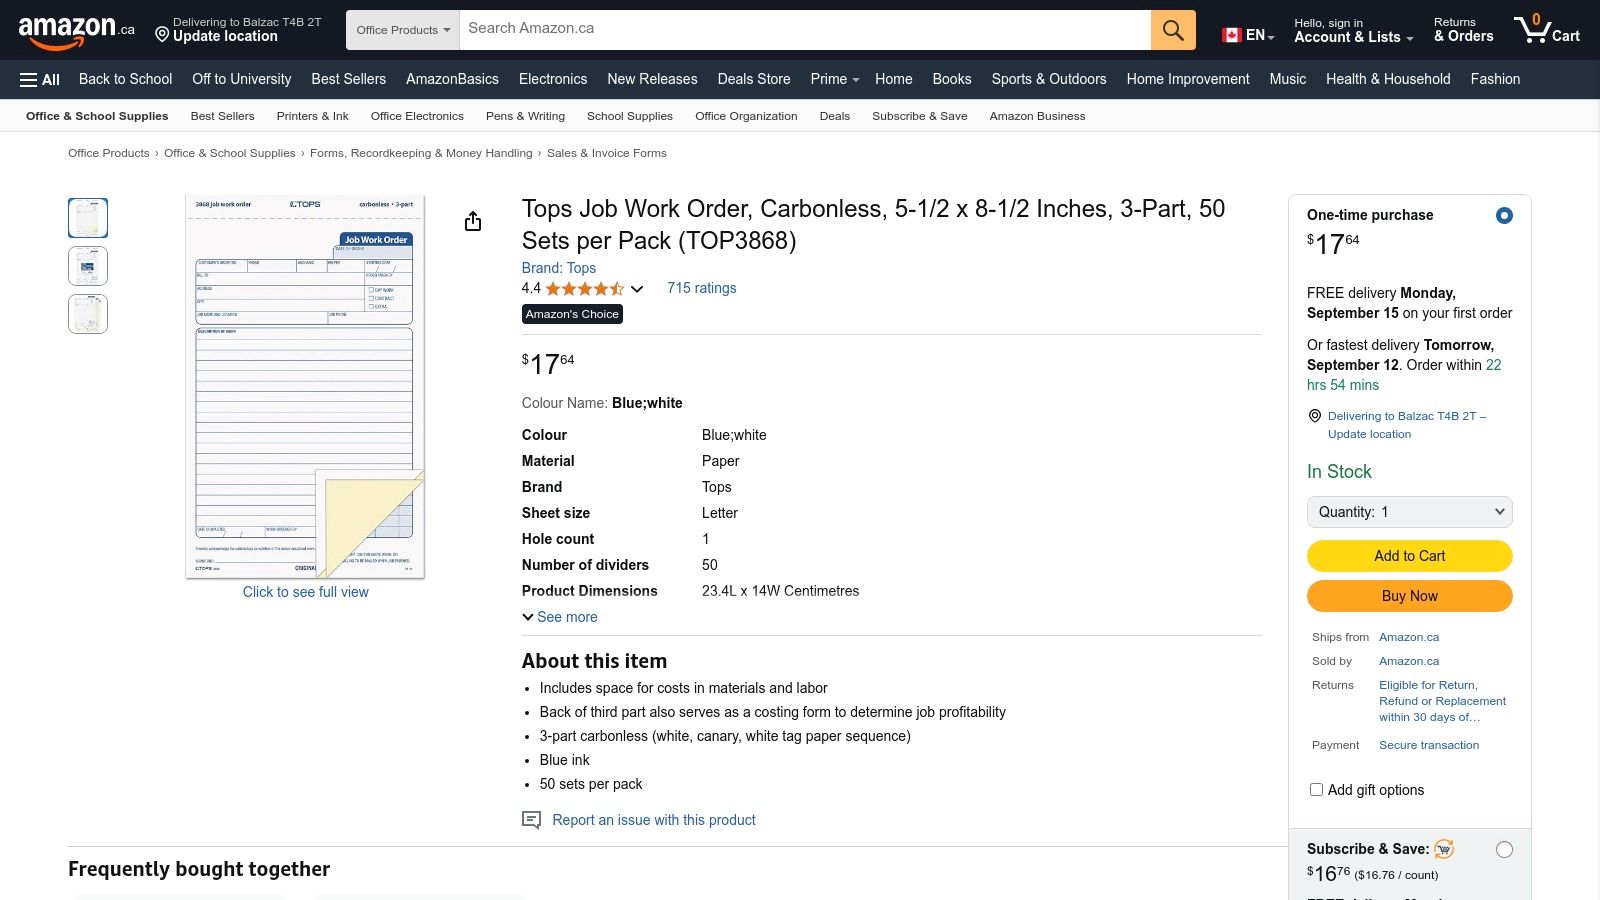Open the All hamburger menu

coord(40,79)
